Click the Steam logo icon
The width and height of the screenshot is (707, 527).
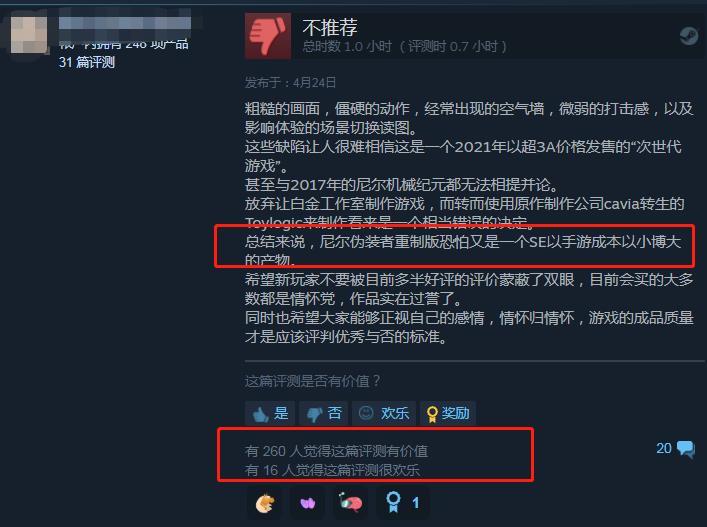pyautogui.click(x=689, y=36)
